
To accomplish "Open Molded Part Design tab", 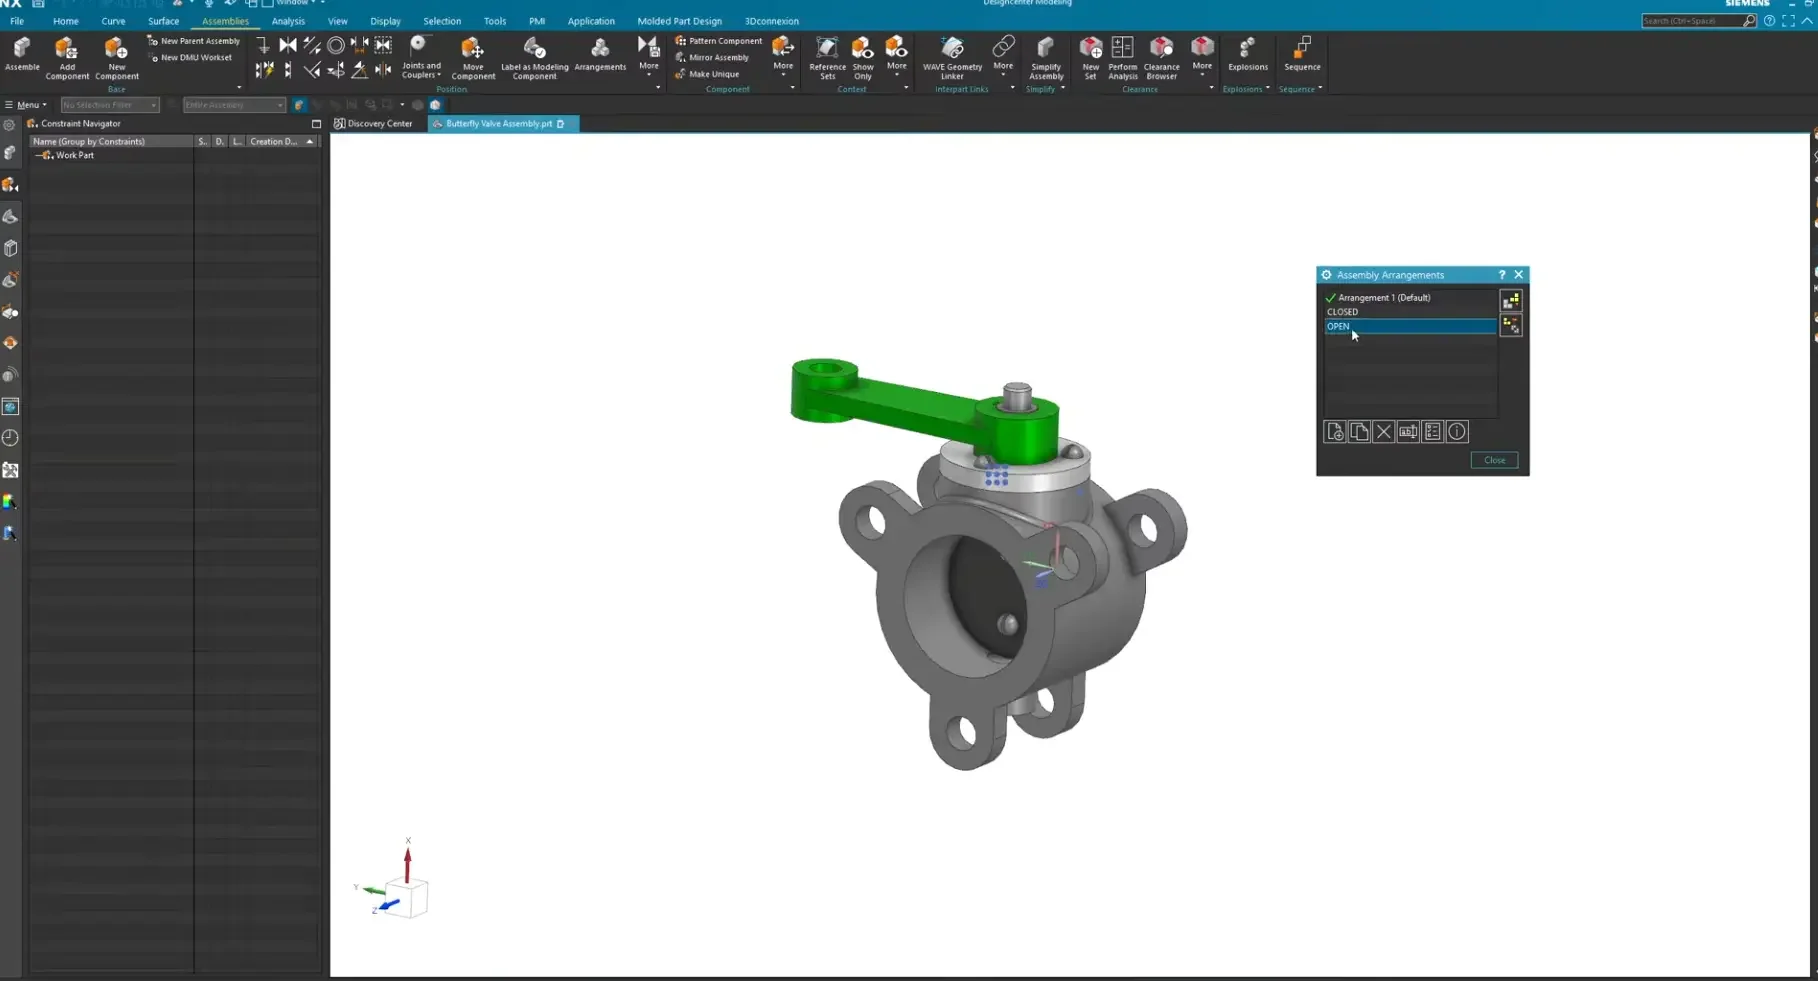I will click(x=679, y=21).
